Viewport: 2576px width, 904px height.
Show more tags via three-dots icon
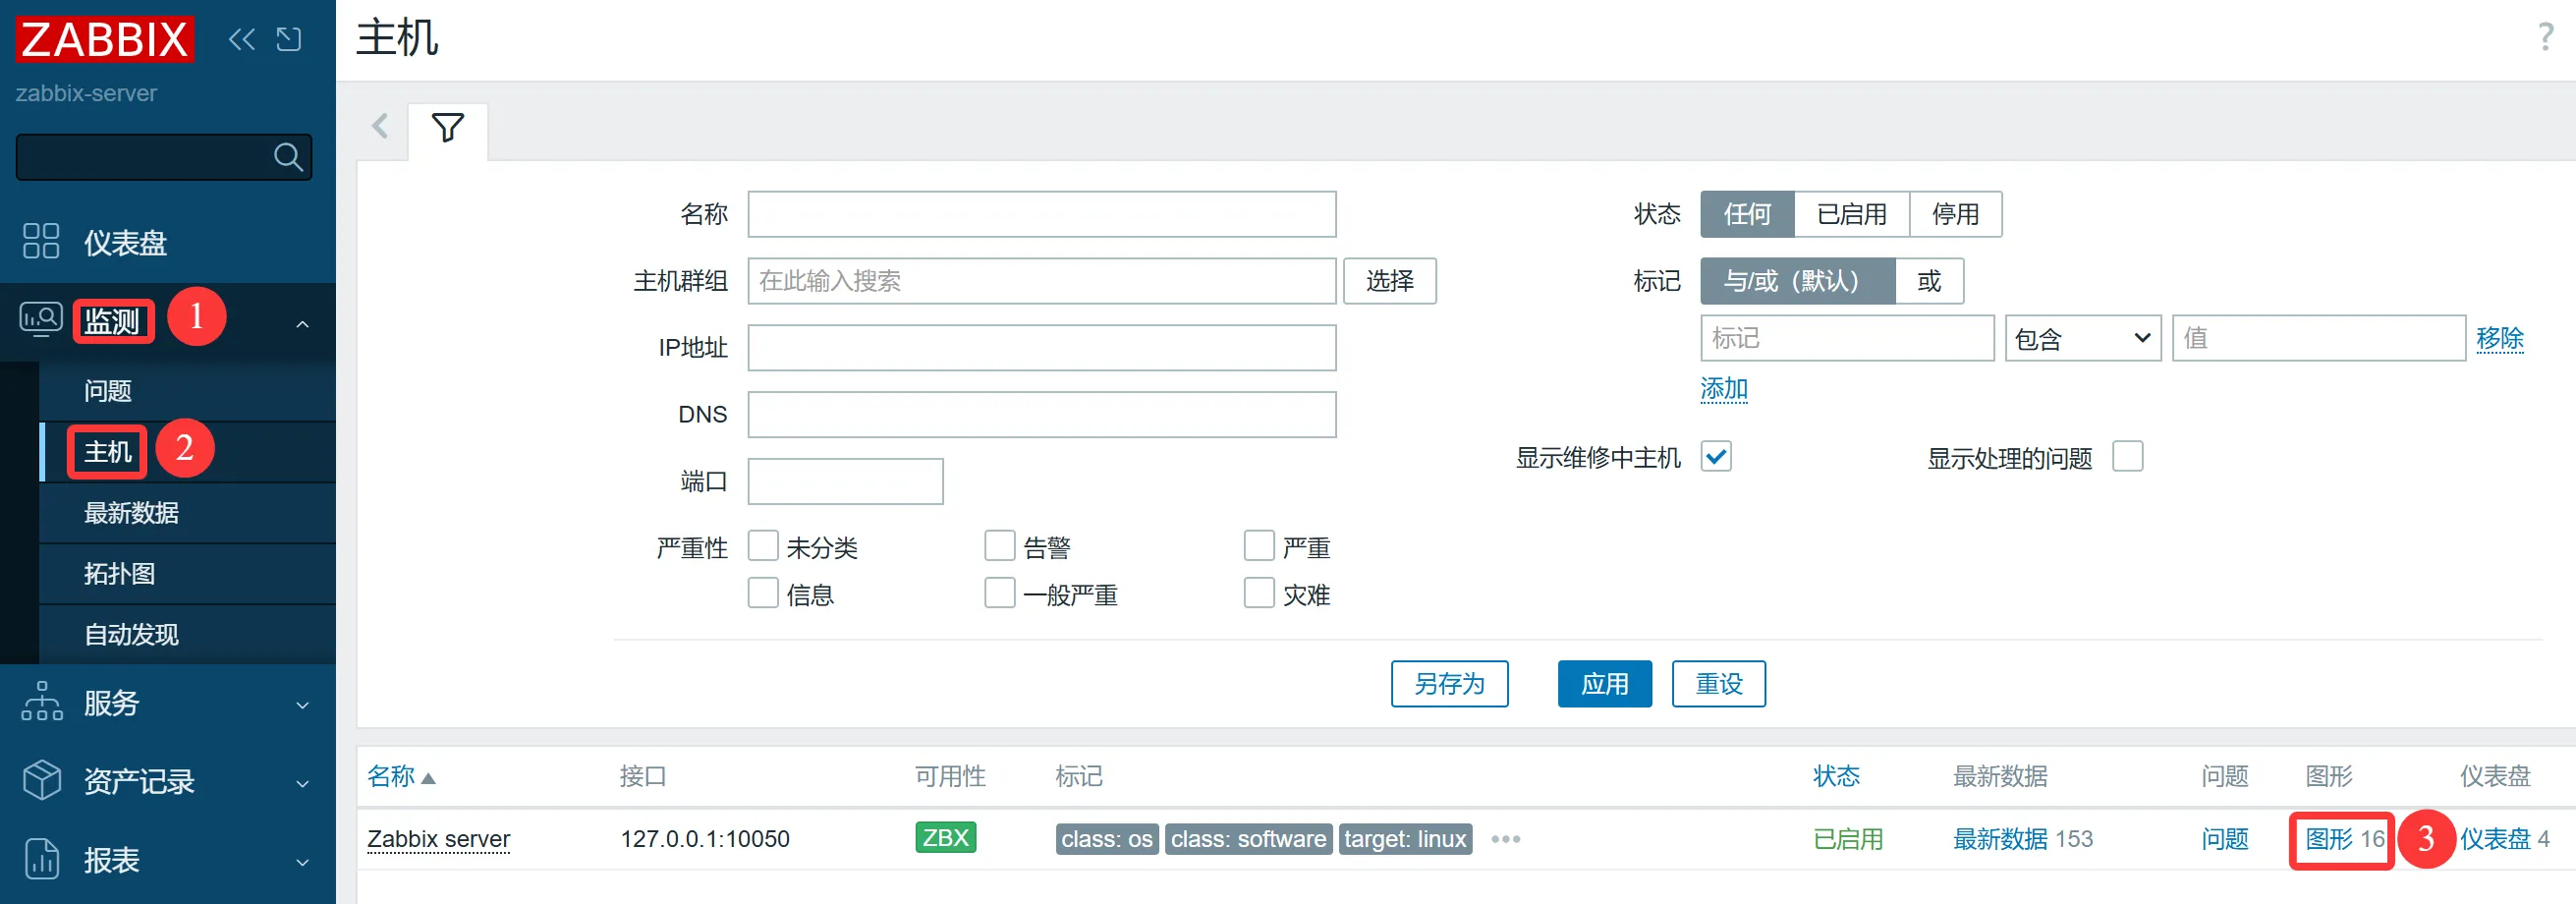[1505, 839]
